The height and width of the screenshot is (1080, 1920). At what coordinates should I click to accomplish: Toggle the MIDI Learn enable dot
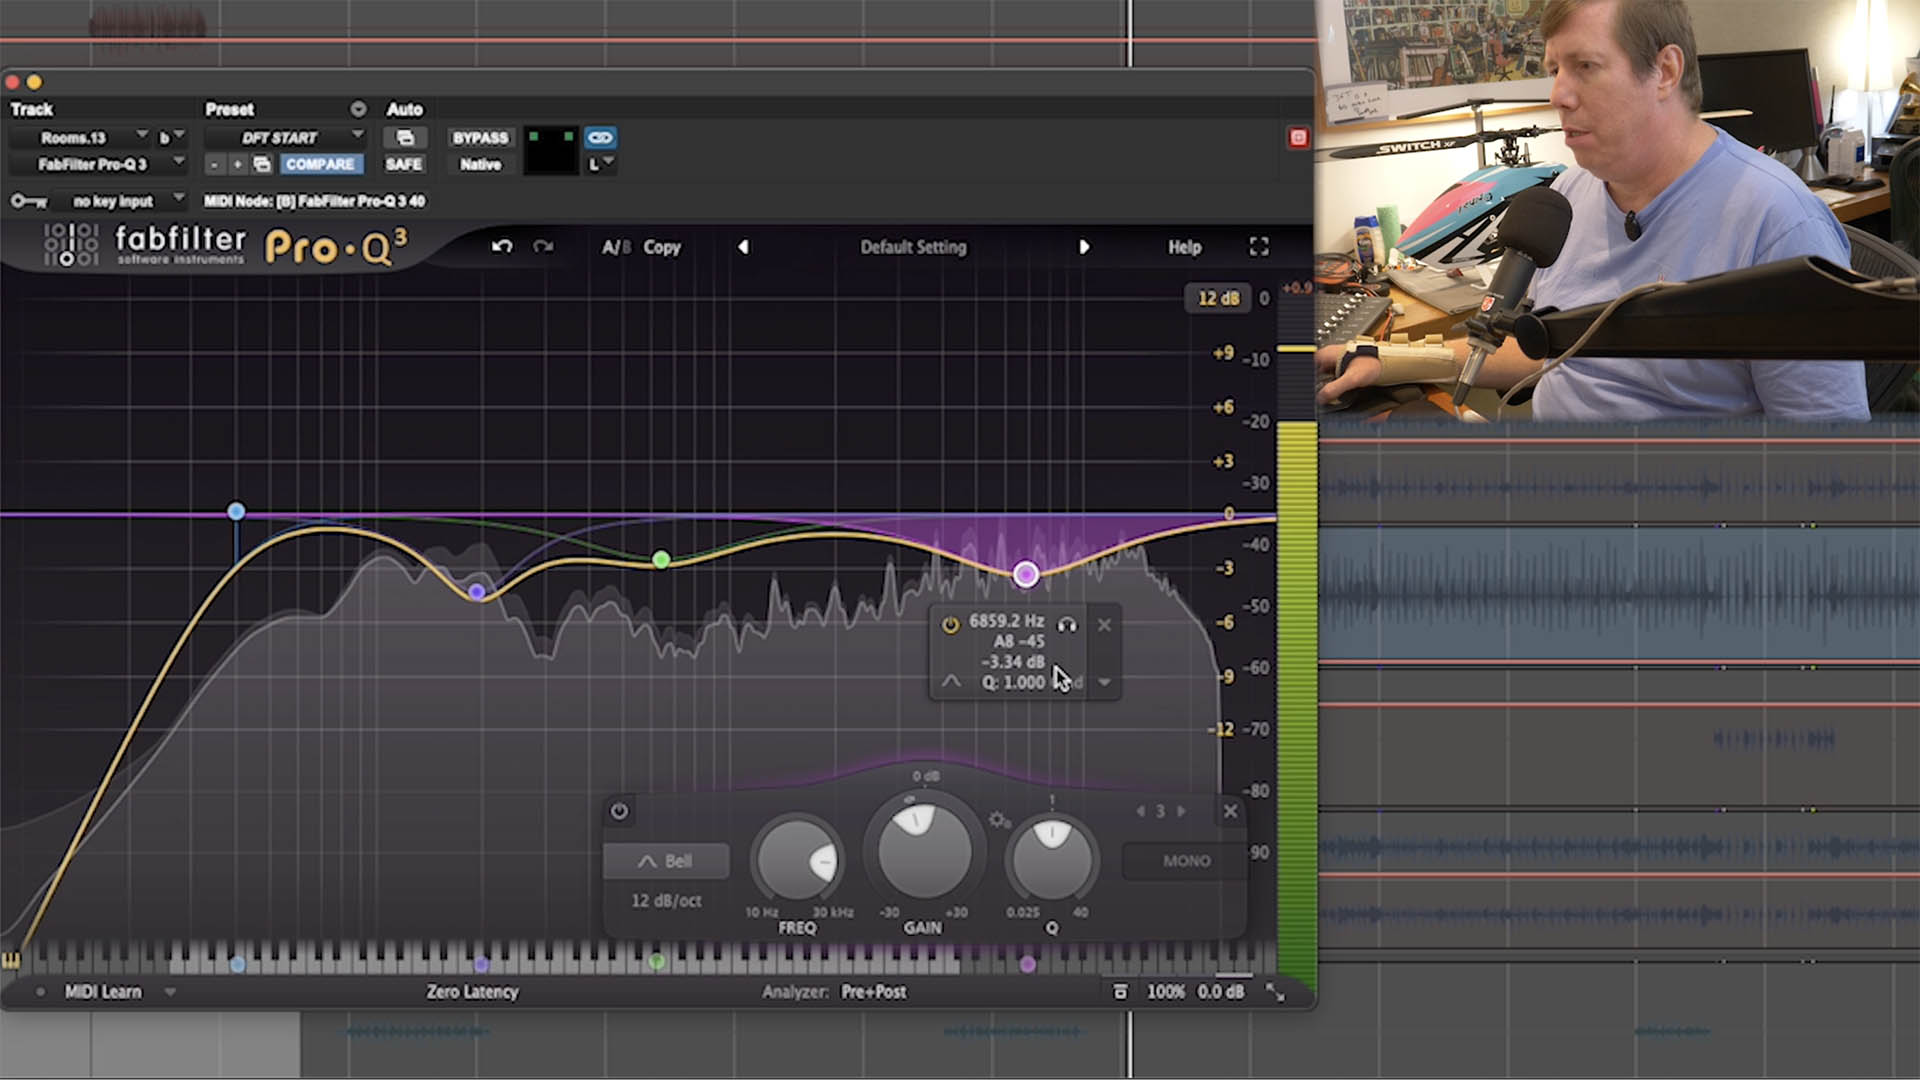[40, 992]
